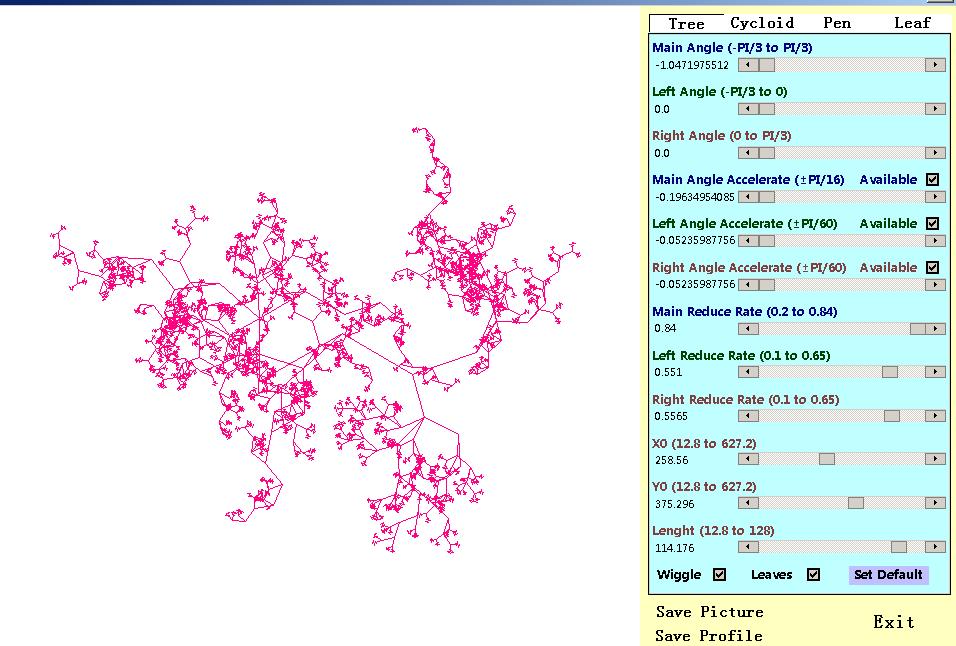Click the Set Default button
This screenshot has height=646, width=956.
click(888, 574)
